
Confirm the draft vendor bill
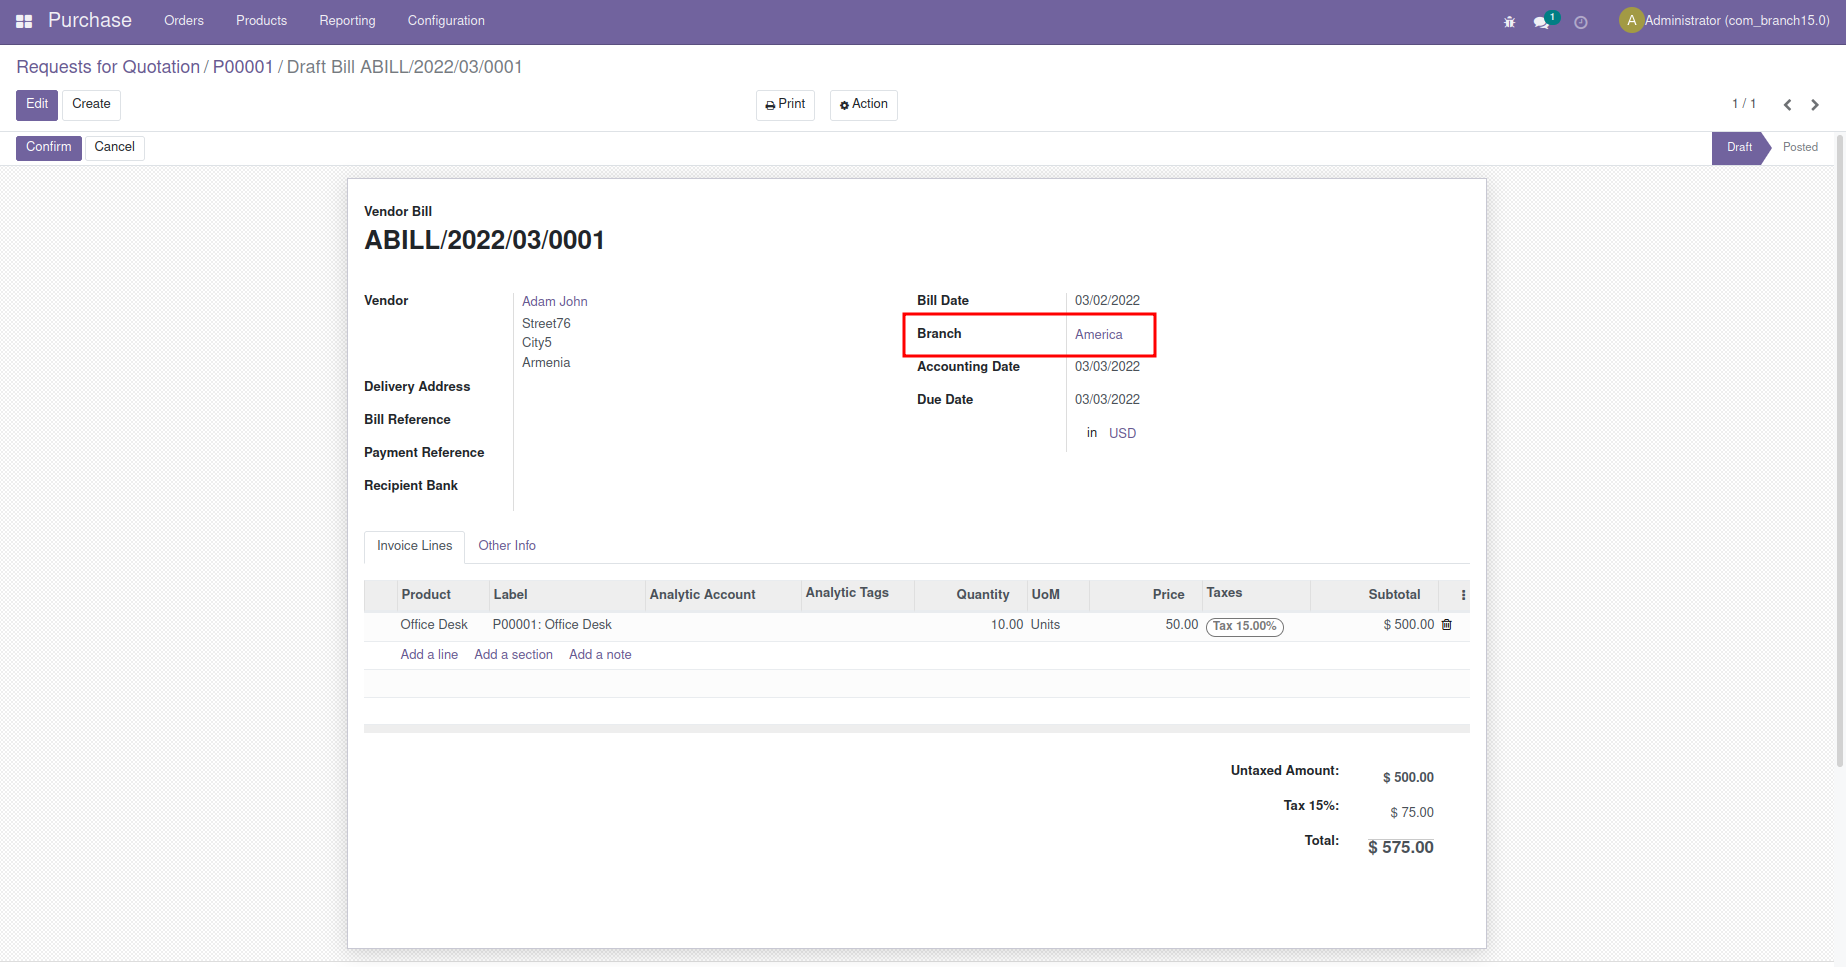[48, 148]
